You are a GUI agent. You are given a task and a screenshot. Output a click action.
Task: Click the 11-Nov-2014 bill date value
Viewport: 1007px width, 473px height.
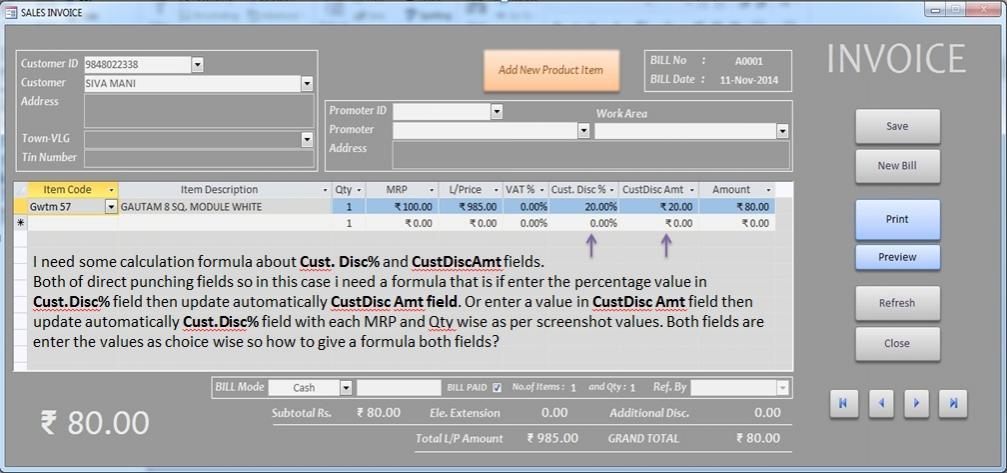point(748,80)
